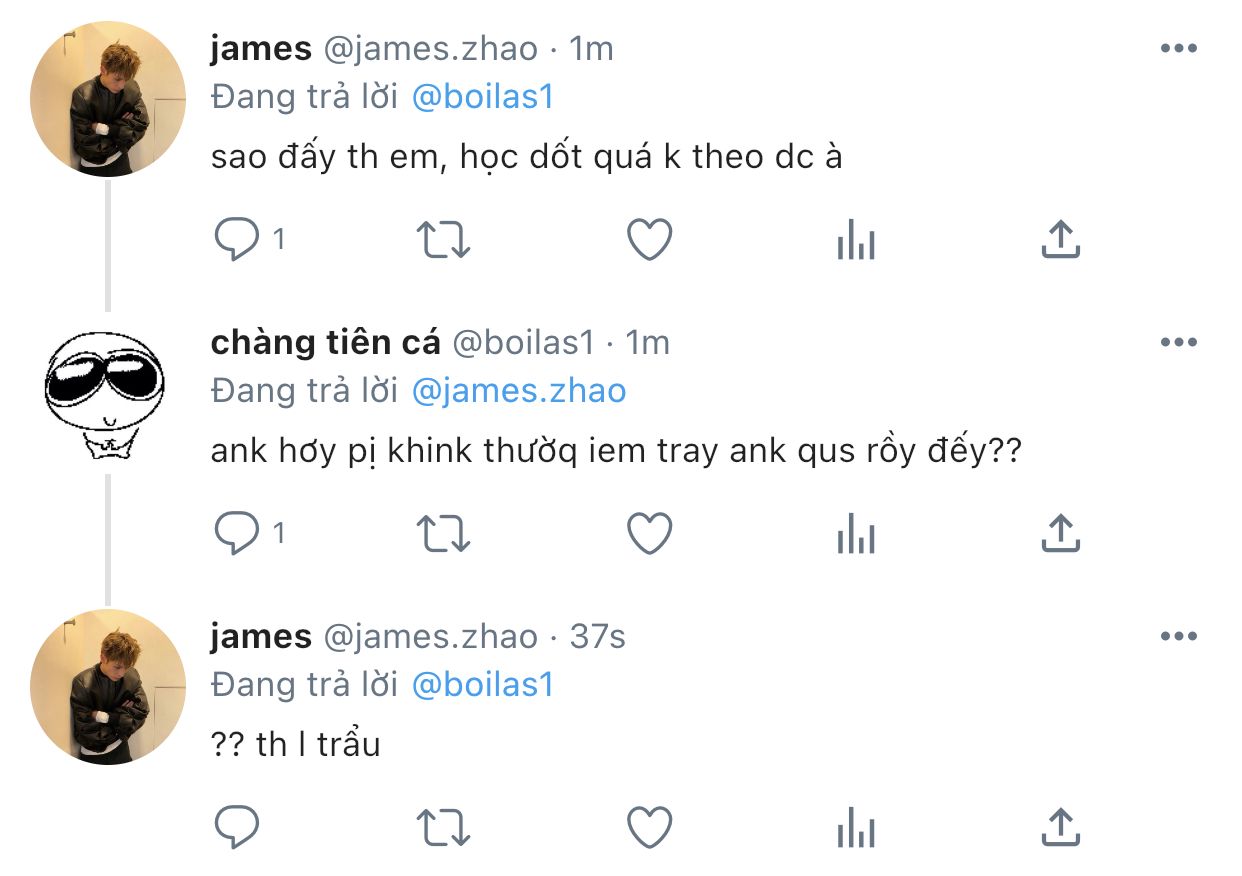The image size is (1242, 876).
Task: Open more options on james's first tweet
Action: 1178,48
